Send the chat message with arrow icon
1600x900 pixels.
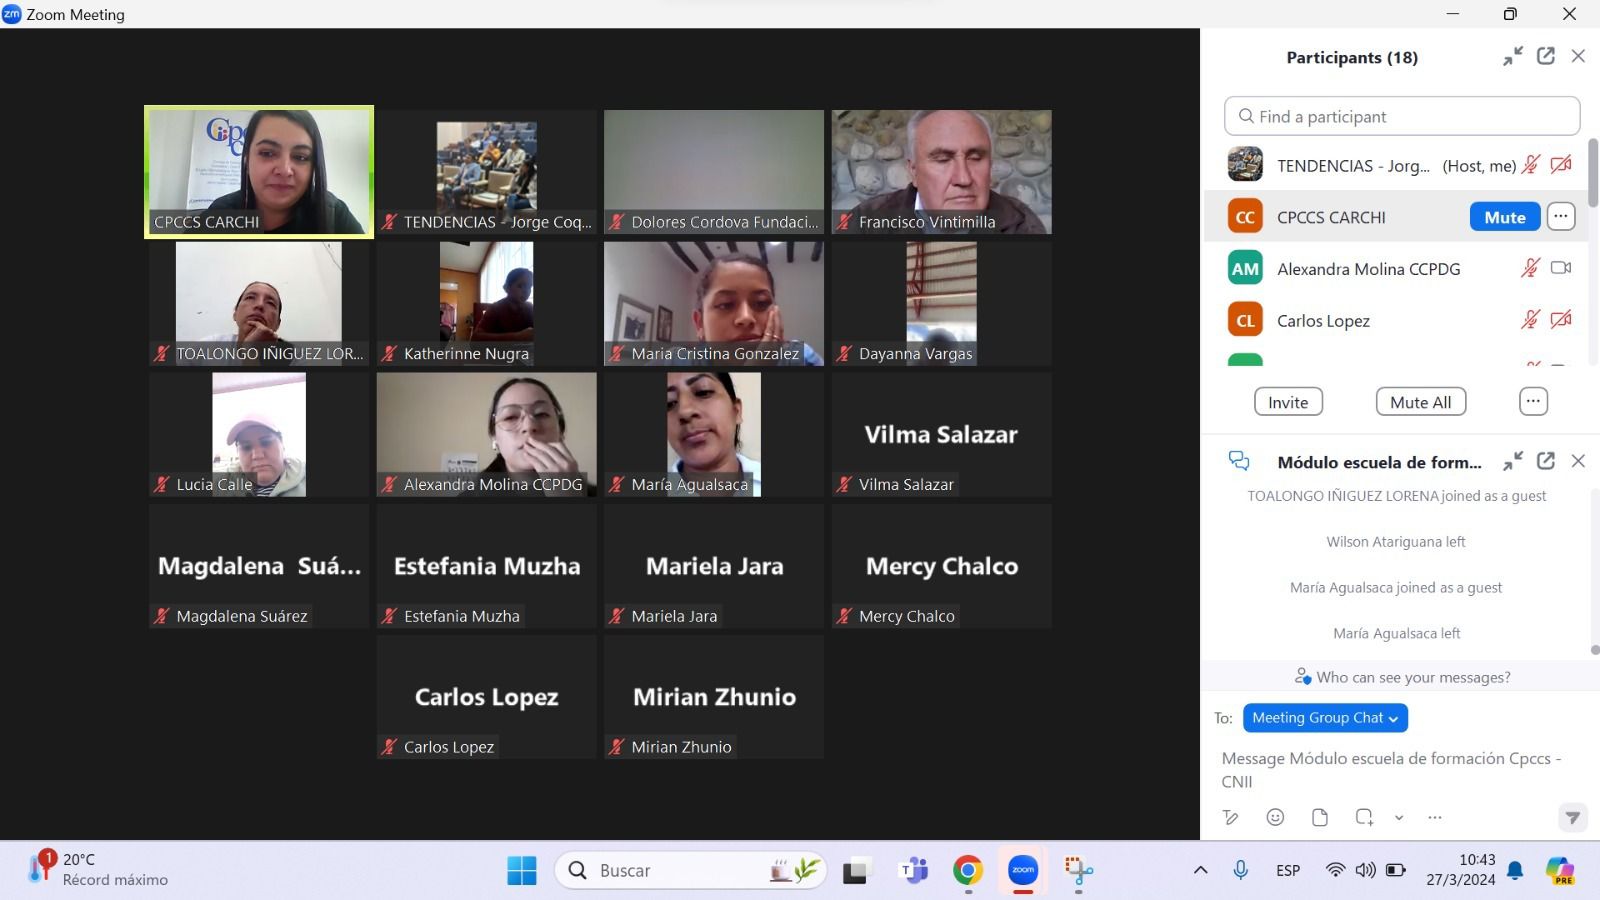click(1572, 817)
